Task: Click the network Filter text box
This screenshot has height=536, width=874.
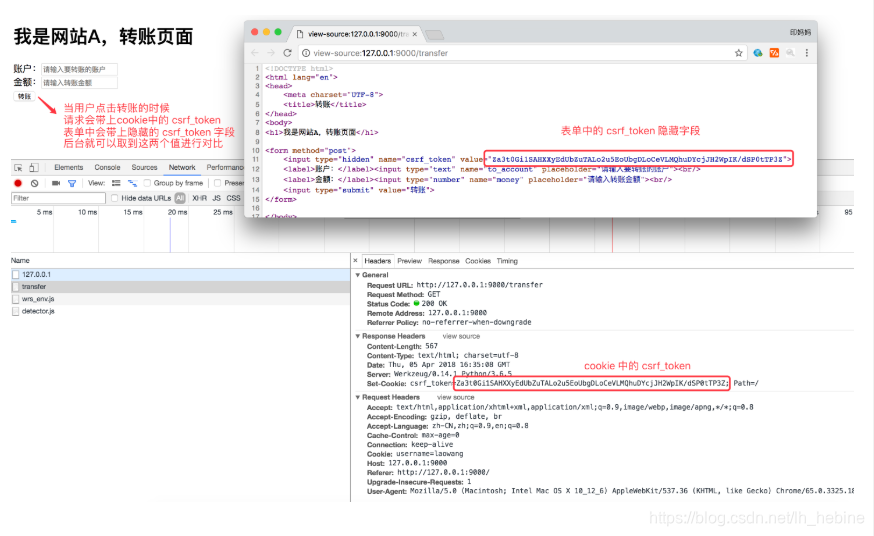Action: pyautogui.click(x=59, y=198)
